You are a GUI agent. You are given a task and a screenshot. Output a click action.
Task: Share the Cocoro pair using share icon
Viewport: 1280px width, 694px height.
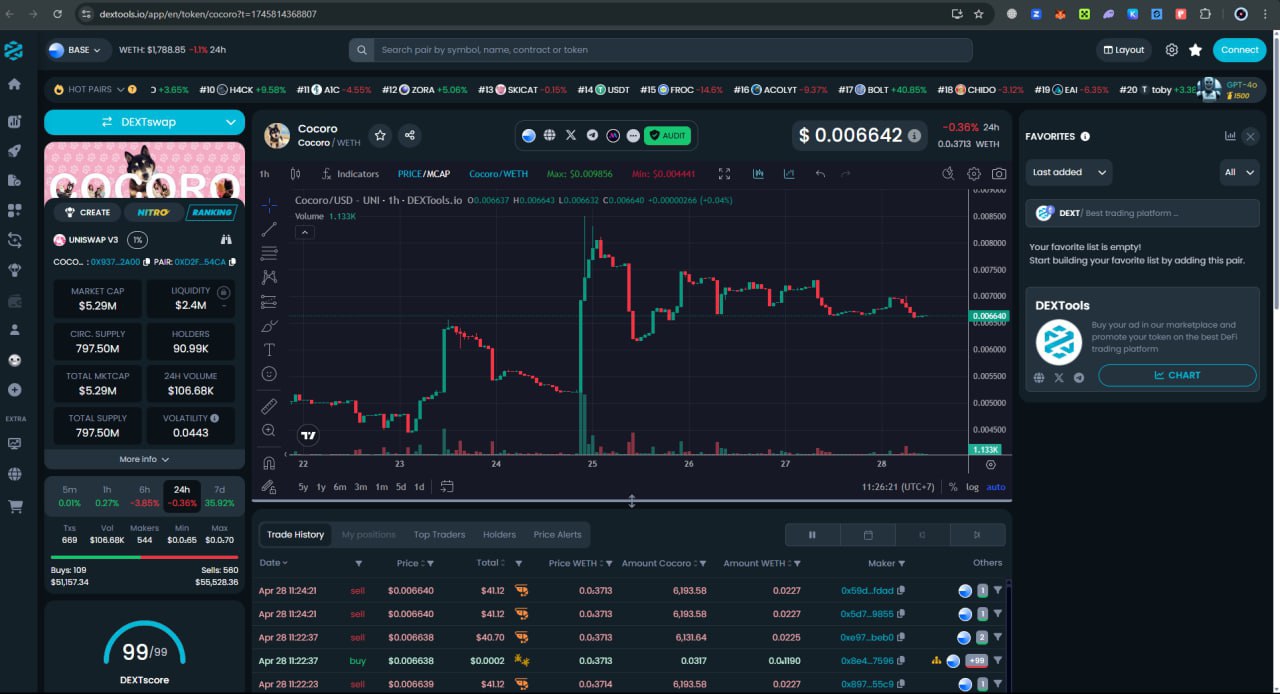(409, 135)
